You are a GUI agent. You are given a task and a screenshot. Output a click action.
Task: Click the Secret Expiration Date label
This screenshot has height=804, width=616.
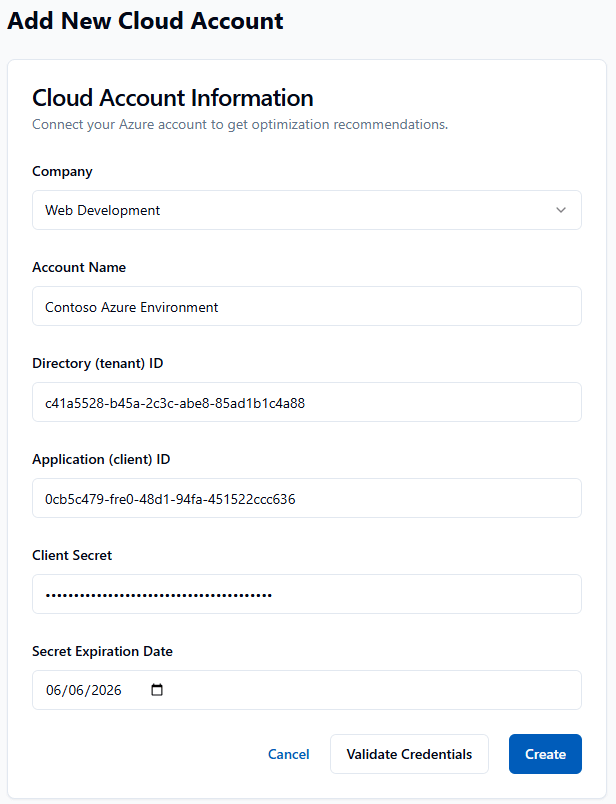click(x=102, y=651)
